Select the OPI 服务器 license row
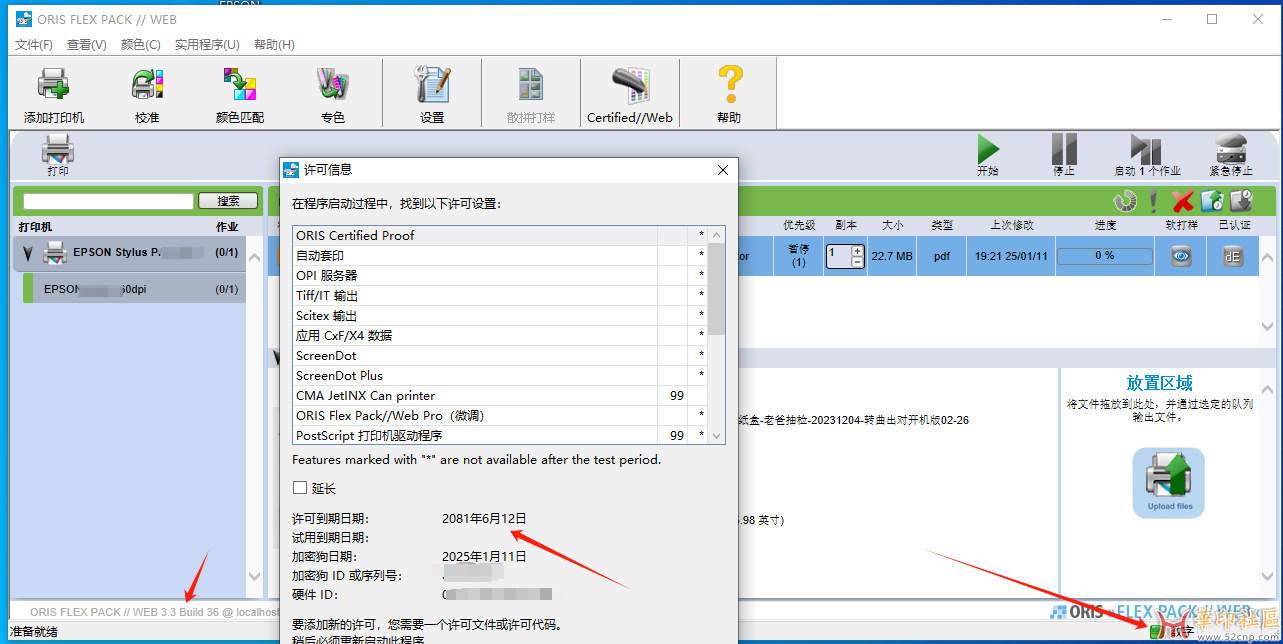 [x=500, y=275]
